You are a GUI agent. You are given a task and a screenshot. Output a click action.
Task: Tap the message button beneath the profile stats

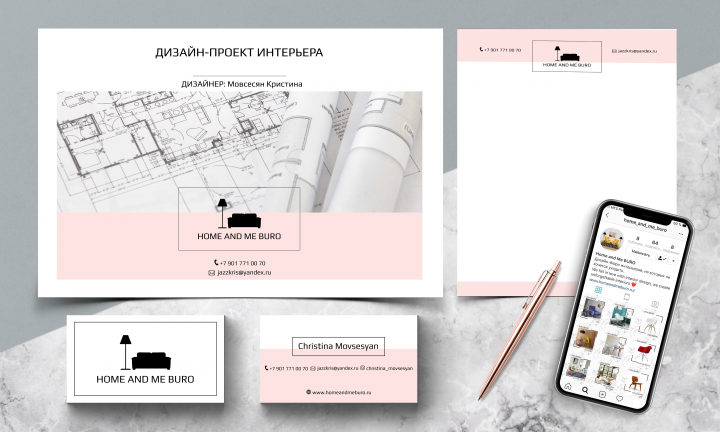click(x=641, y=253)
